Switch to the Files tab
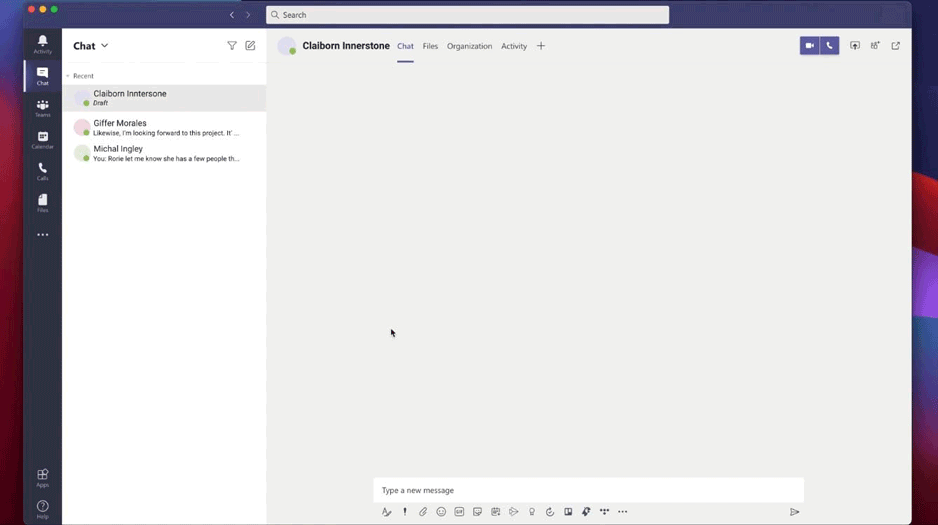Viewport: 938px width, 525px height. click(x=430, y=46)
